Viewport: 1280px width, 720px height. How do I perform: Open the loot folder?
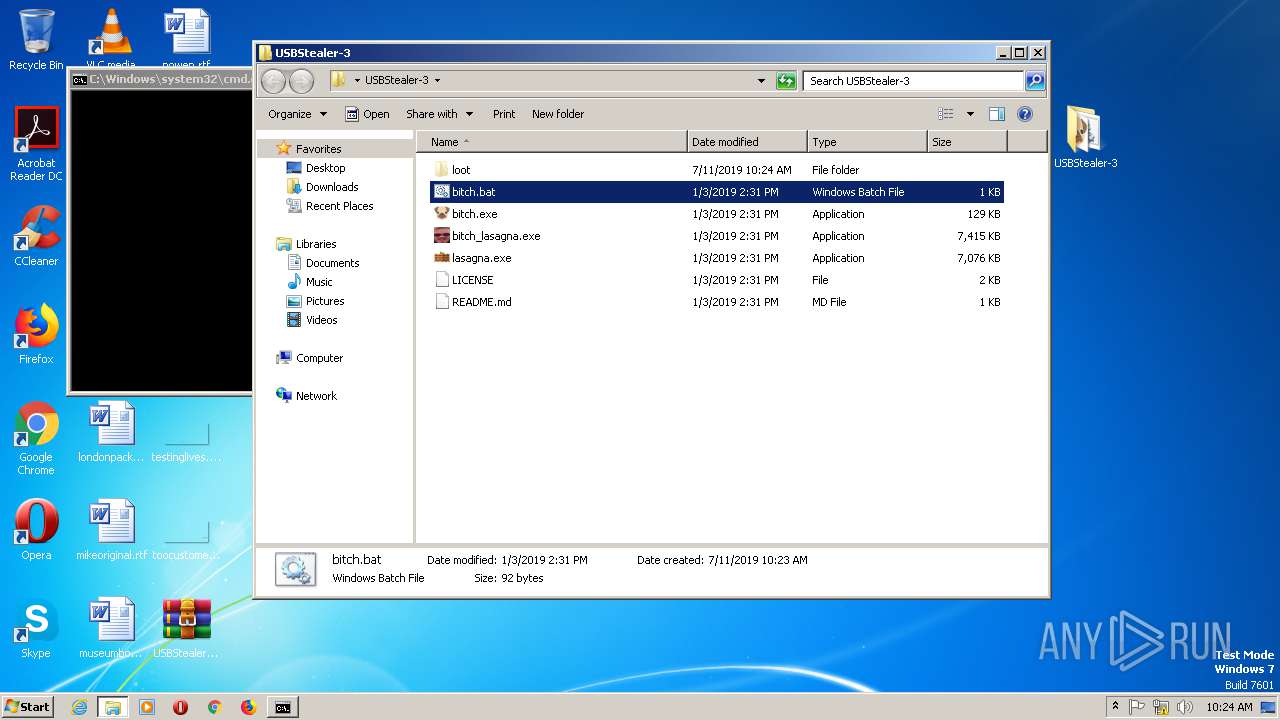coord(460,170)
